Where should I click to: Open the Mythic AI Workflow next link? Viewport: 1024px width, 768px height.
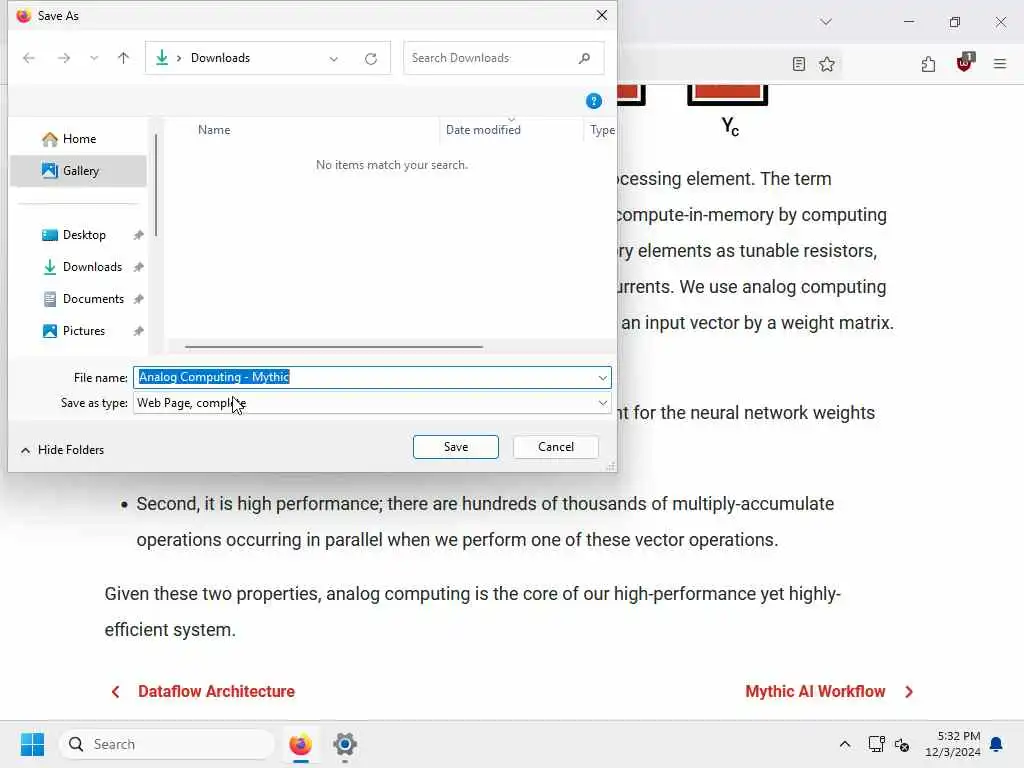pyautogui.click(x=815, y=692)
